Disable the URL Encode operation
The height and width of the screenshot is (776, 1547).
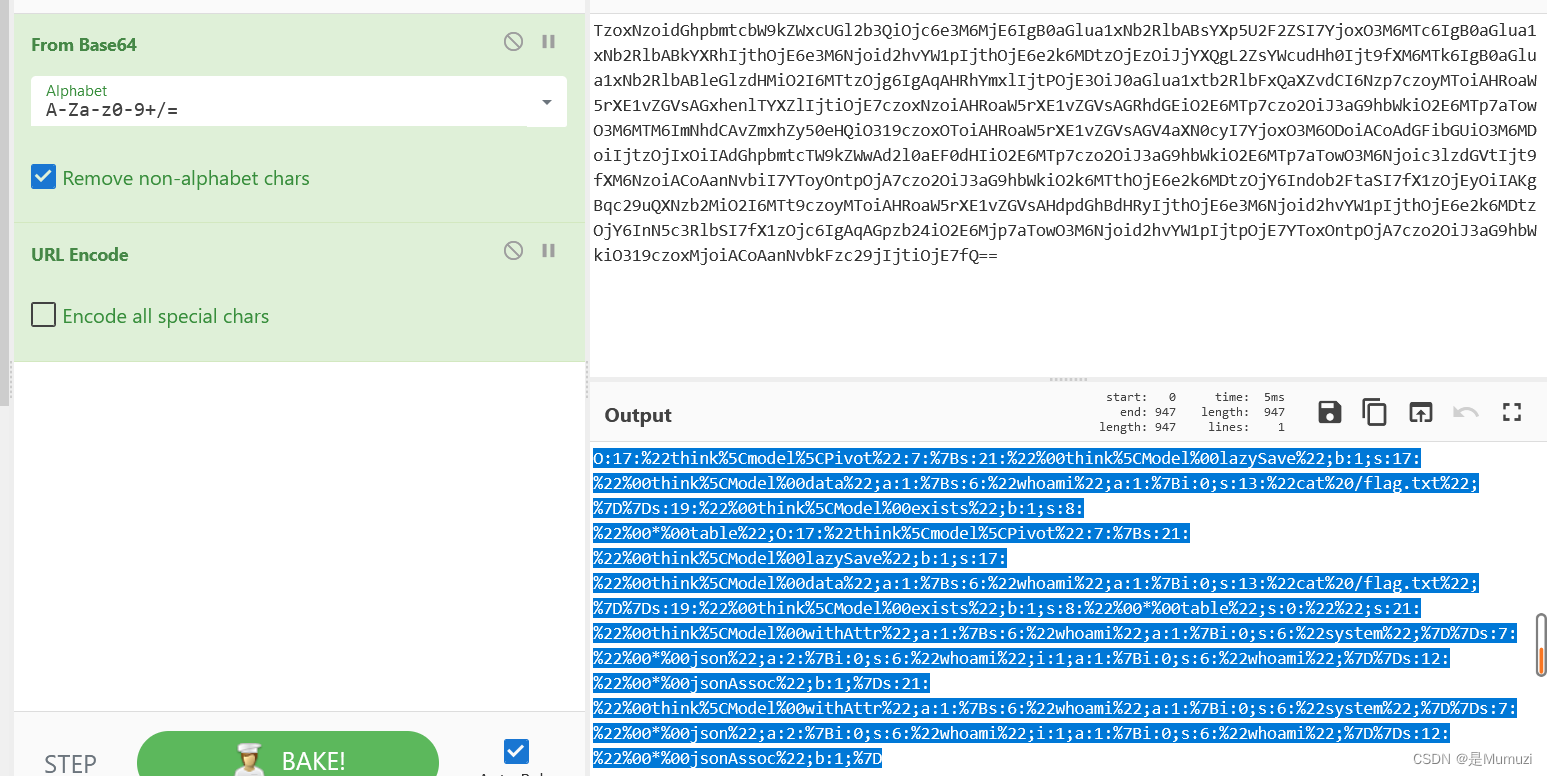(513, 251)
